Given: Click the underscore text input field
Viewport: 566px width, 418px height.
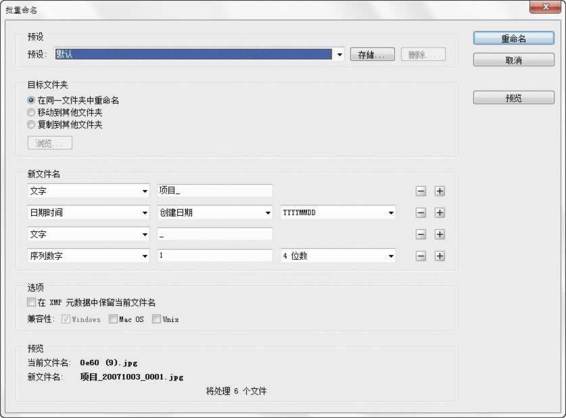Looking at the screenshot, I should [x=215, y=234].
